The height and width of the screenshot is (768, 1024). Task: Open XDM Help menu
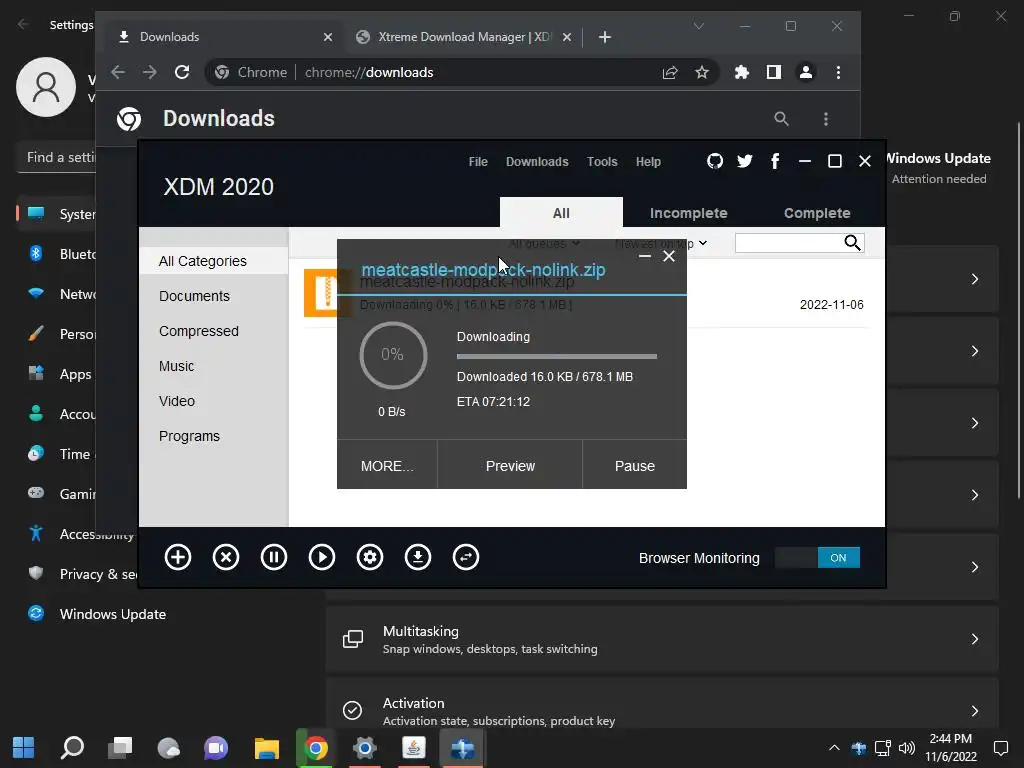tap(648, 161)
